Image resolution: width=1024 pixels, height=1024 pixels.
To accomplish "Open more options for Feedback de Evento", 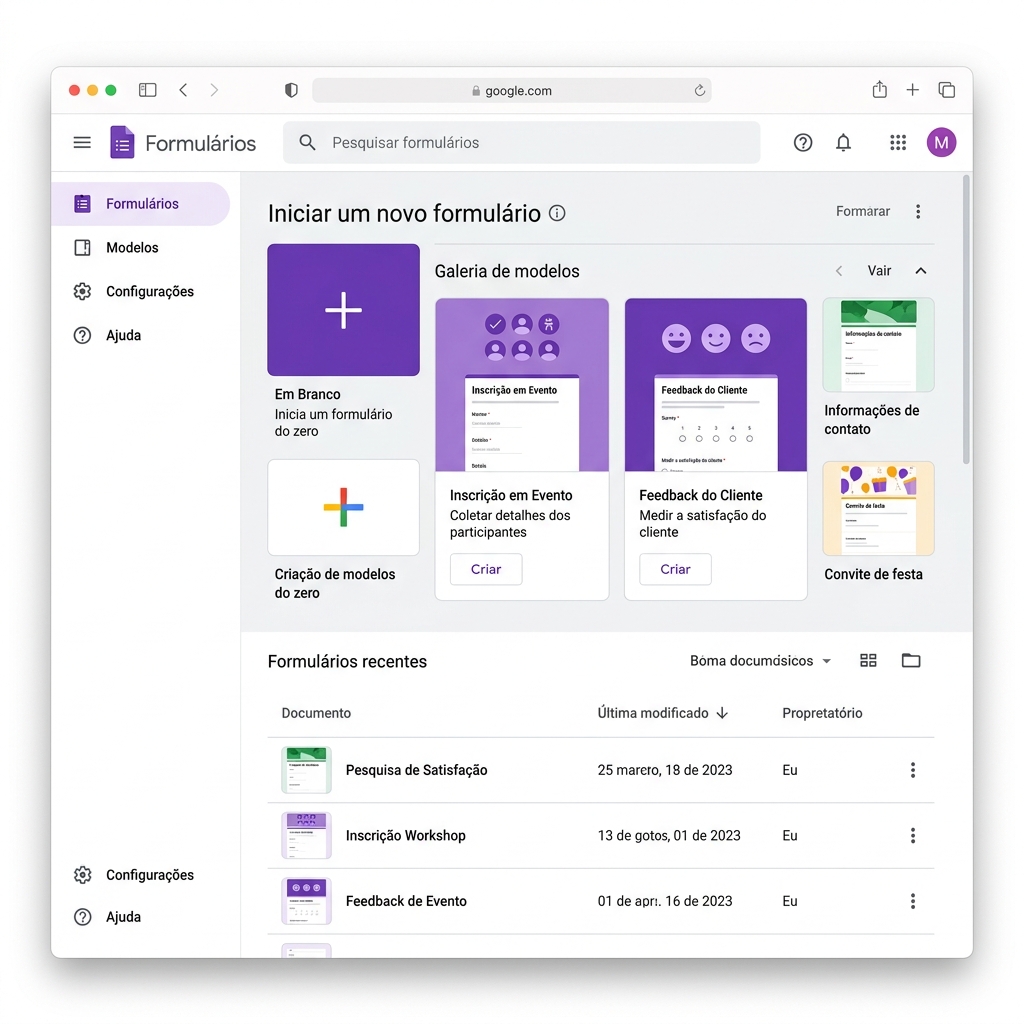I will pos(913,901).
